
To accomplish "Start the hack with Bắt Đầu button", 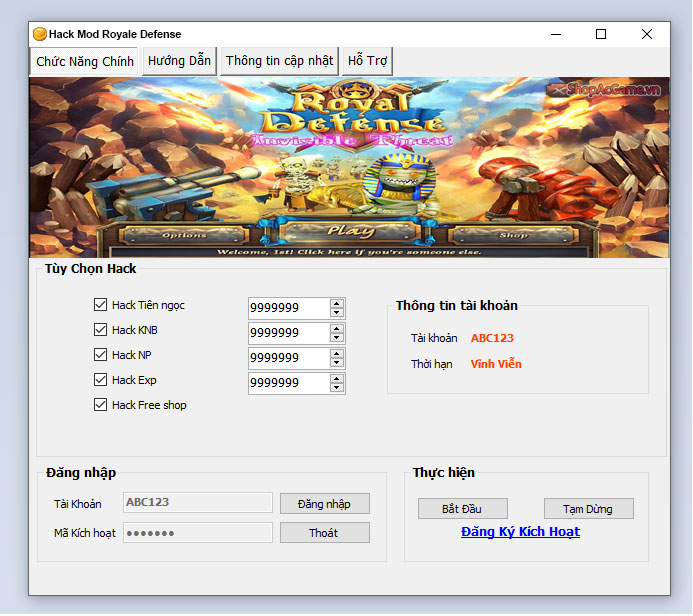I will pyautogui.click(x=462, y=509).
